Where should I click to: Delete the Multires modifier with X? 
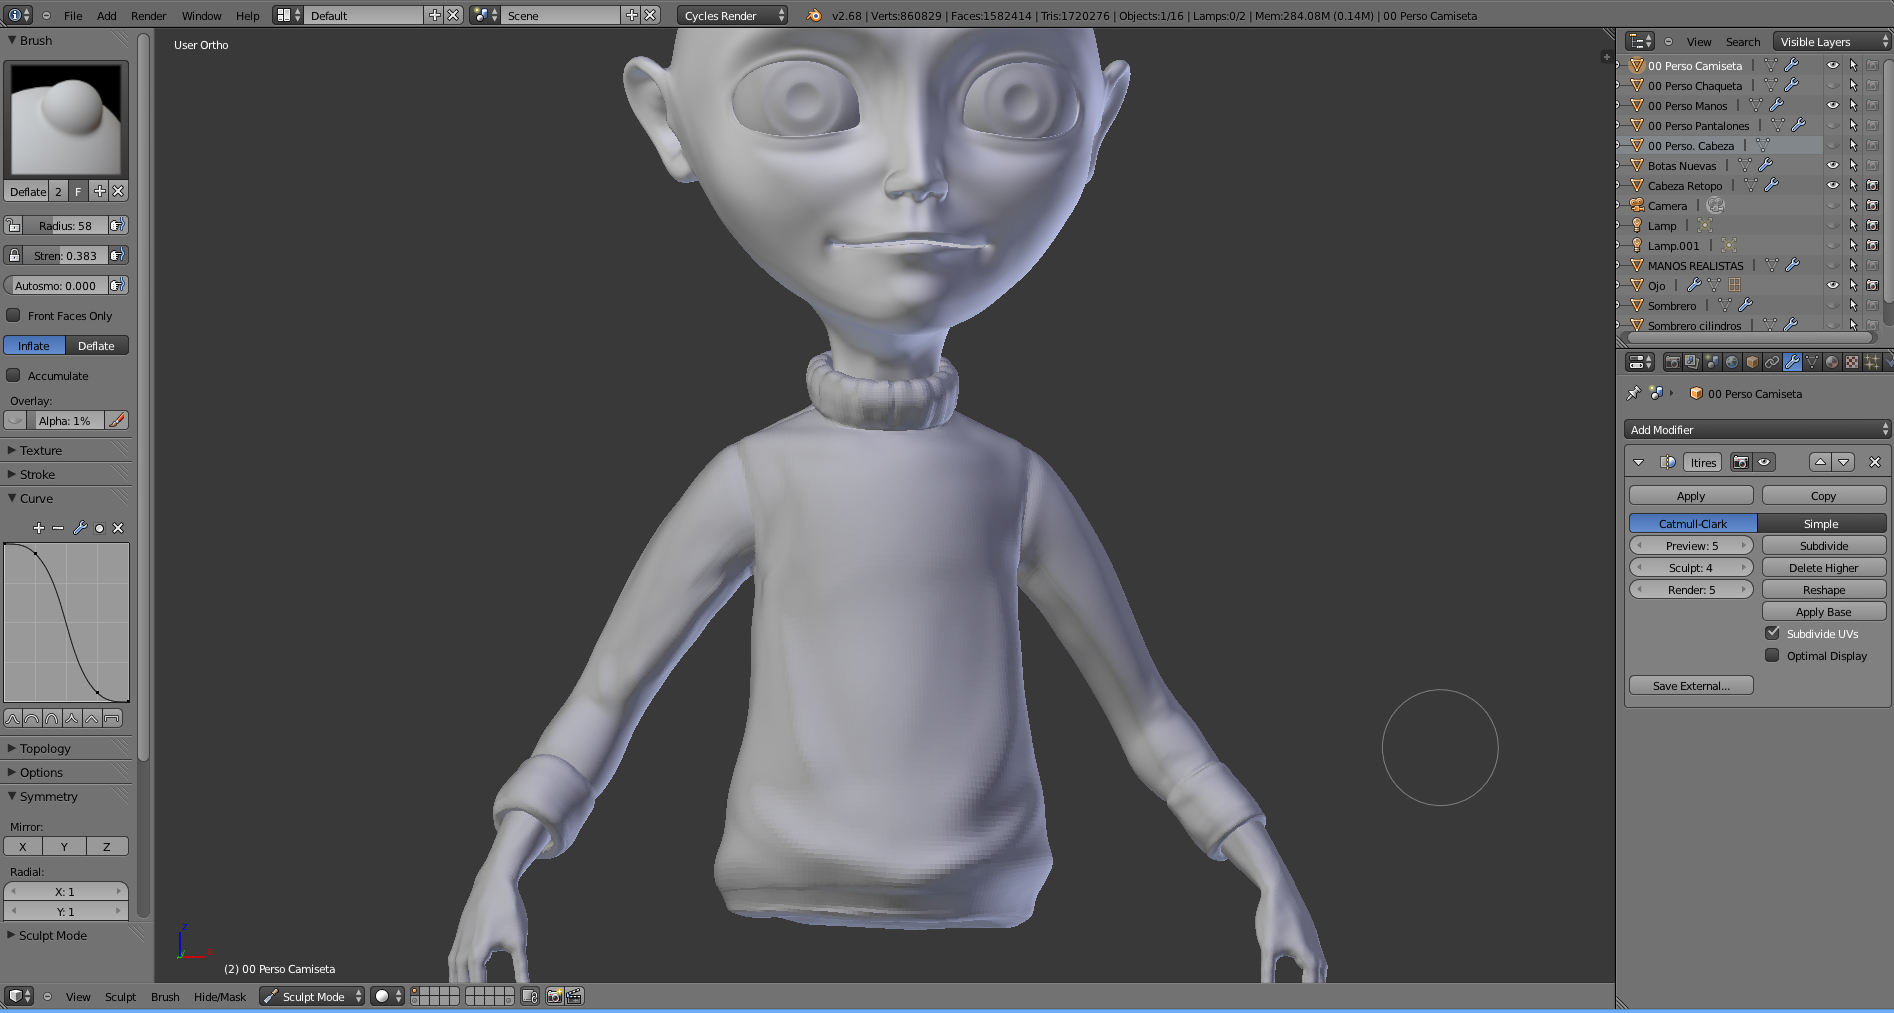tap(1875, 462)
